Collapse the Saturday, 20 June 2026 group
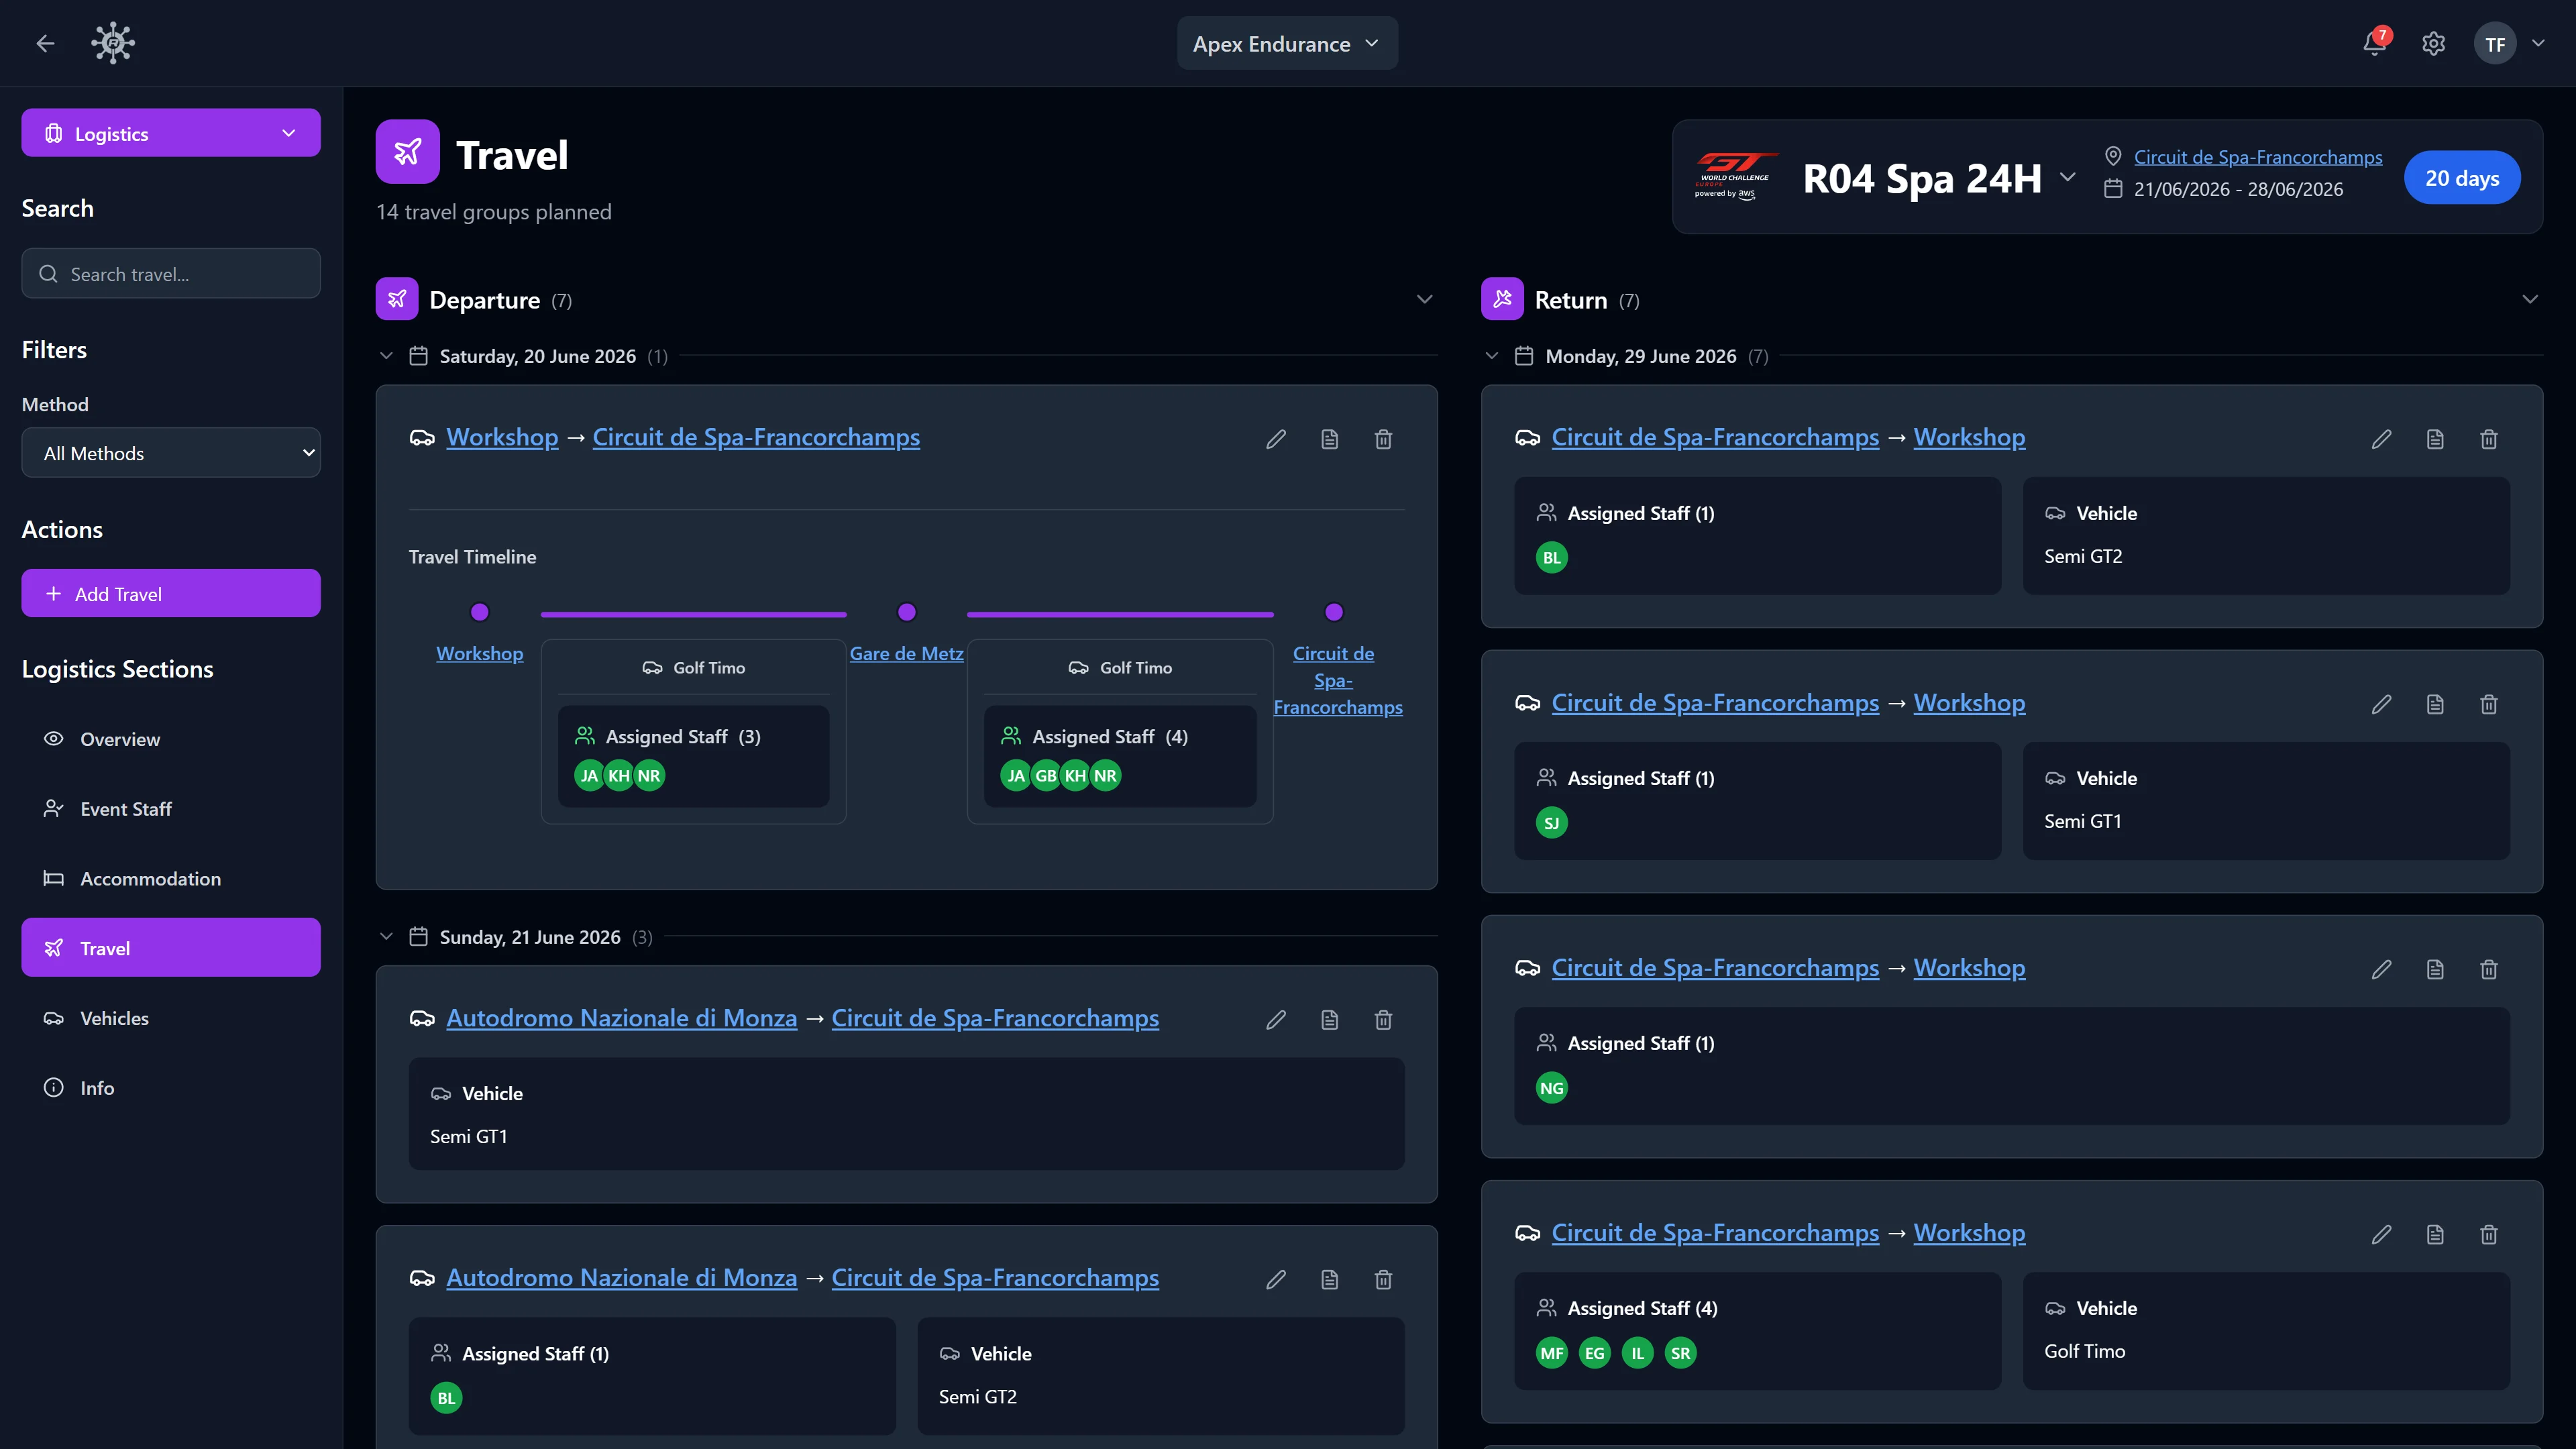The image size is (2576, 1449). point(386,356)
